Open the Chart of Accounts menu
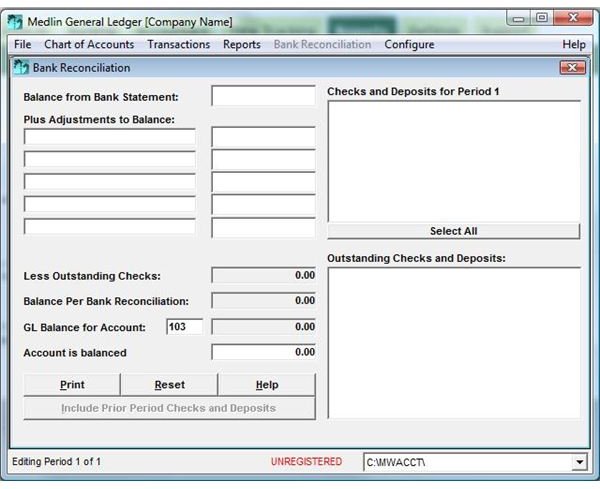Viewport: 600px width, 489px height. point(89,44)
